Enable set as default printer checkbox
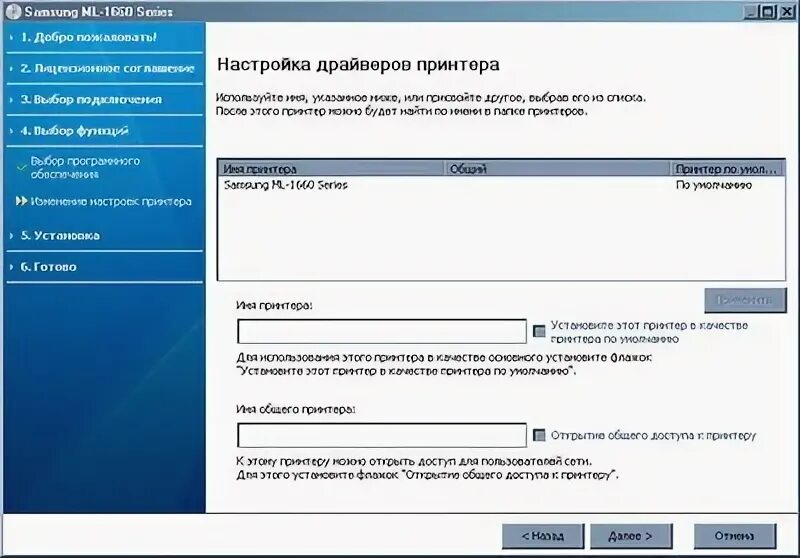The height and width of the screenshot is (558, 800). (x=539, y=331)
